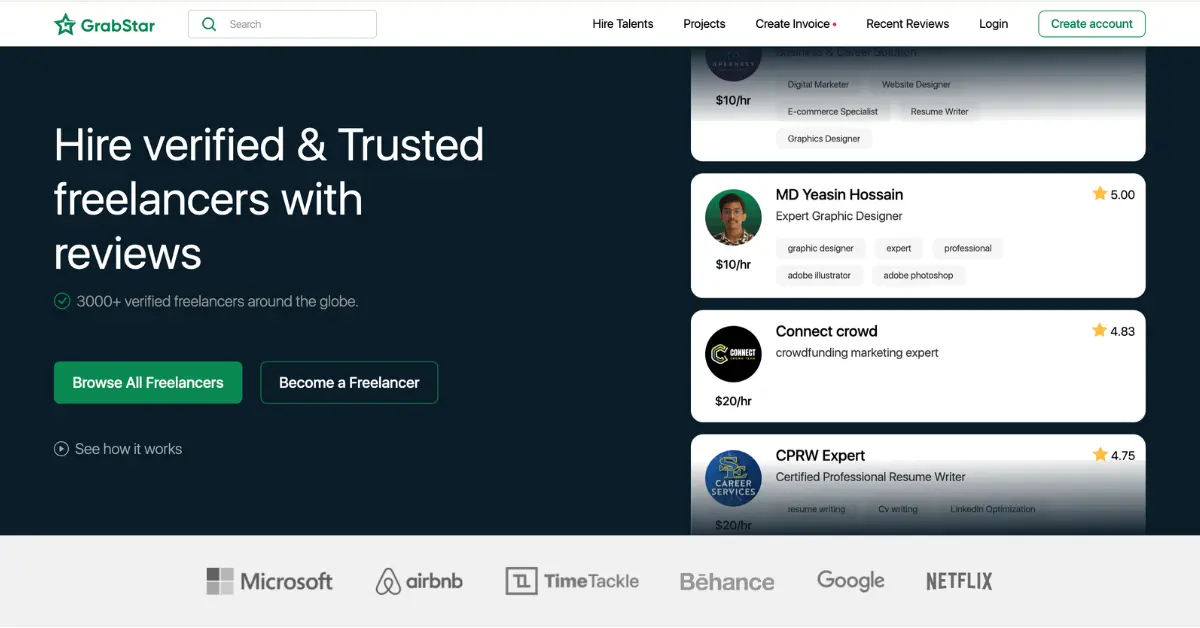Click the Behance logo
This screenshot has width=1200, height=628.
tap(726, 580)
